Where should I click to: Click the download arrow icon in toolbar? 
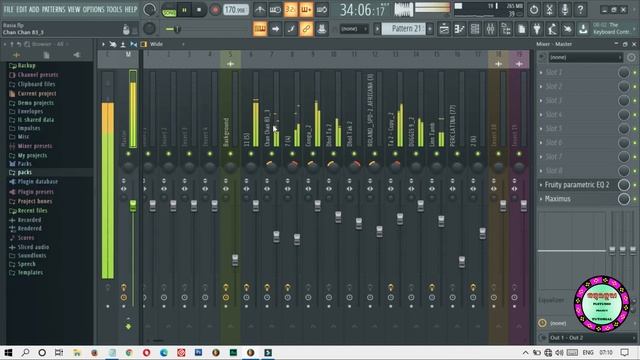(x=584, y=29)
